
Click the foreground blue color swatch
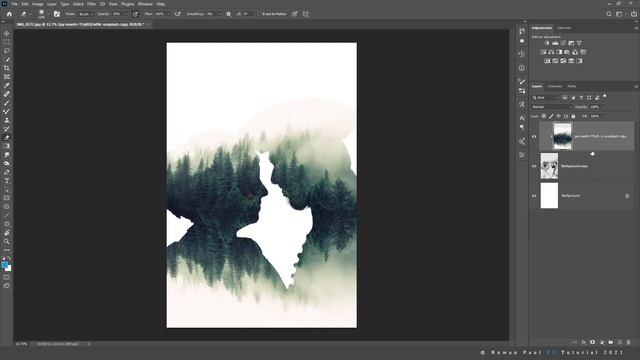coord(4,265)
